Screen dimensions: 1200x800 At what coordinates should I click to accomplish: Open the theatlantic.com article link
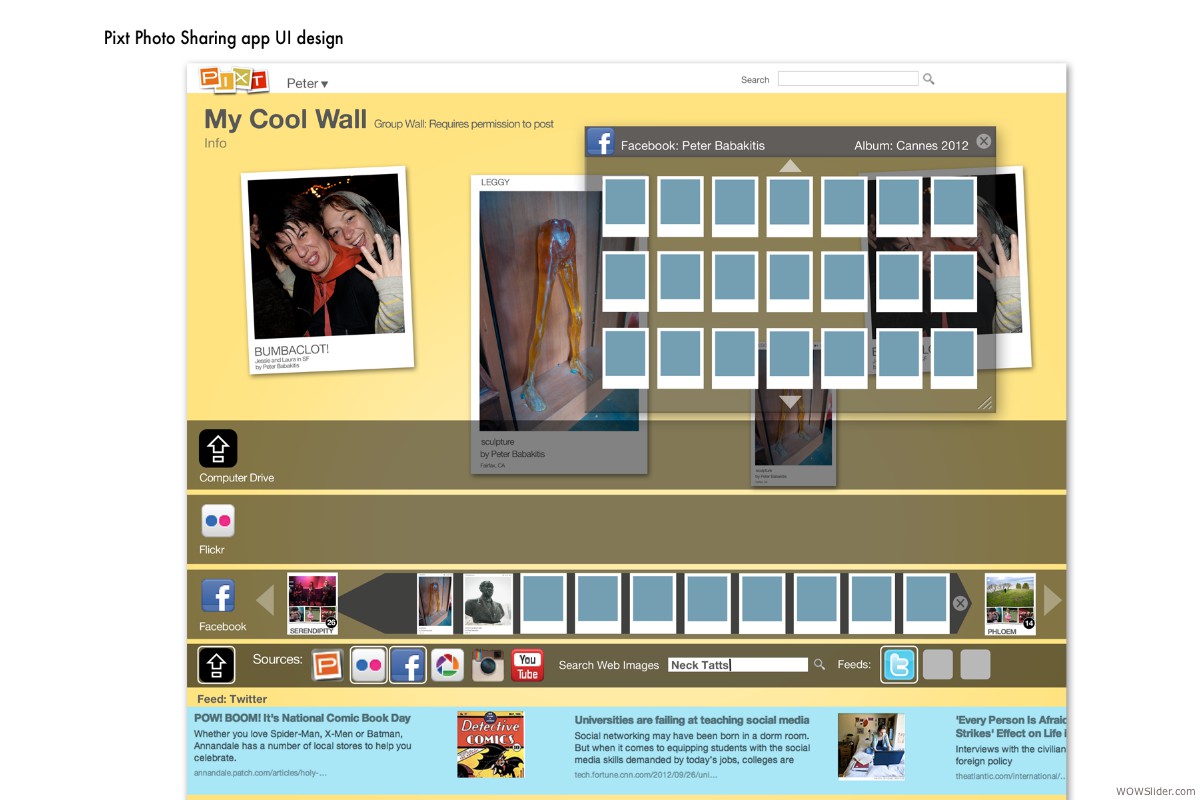(1010, 775)
